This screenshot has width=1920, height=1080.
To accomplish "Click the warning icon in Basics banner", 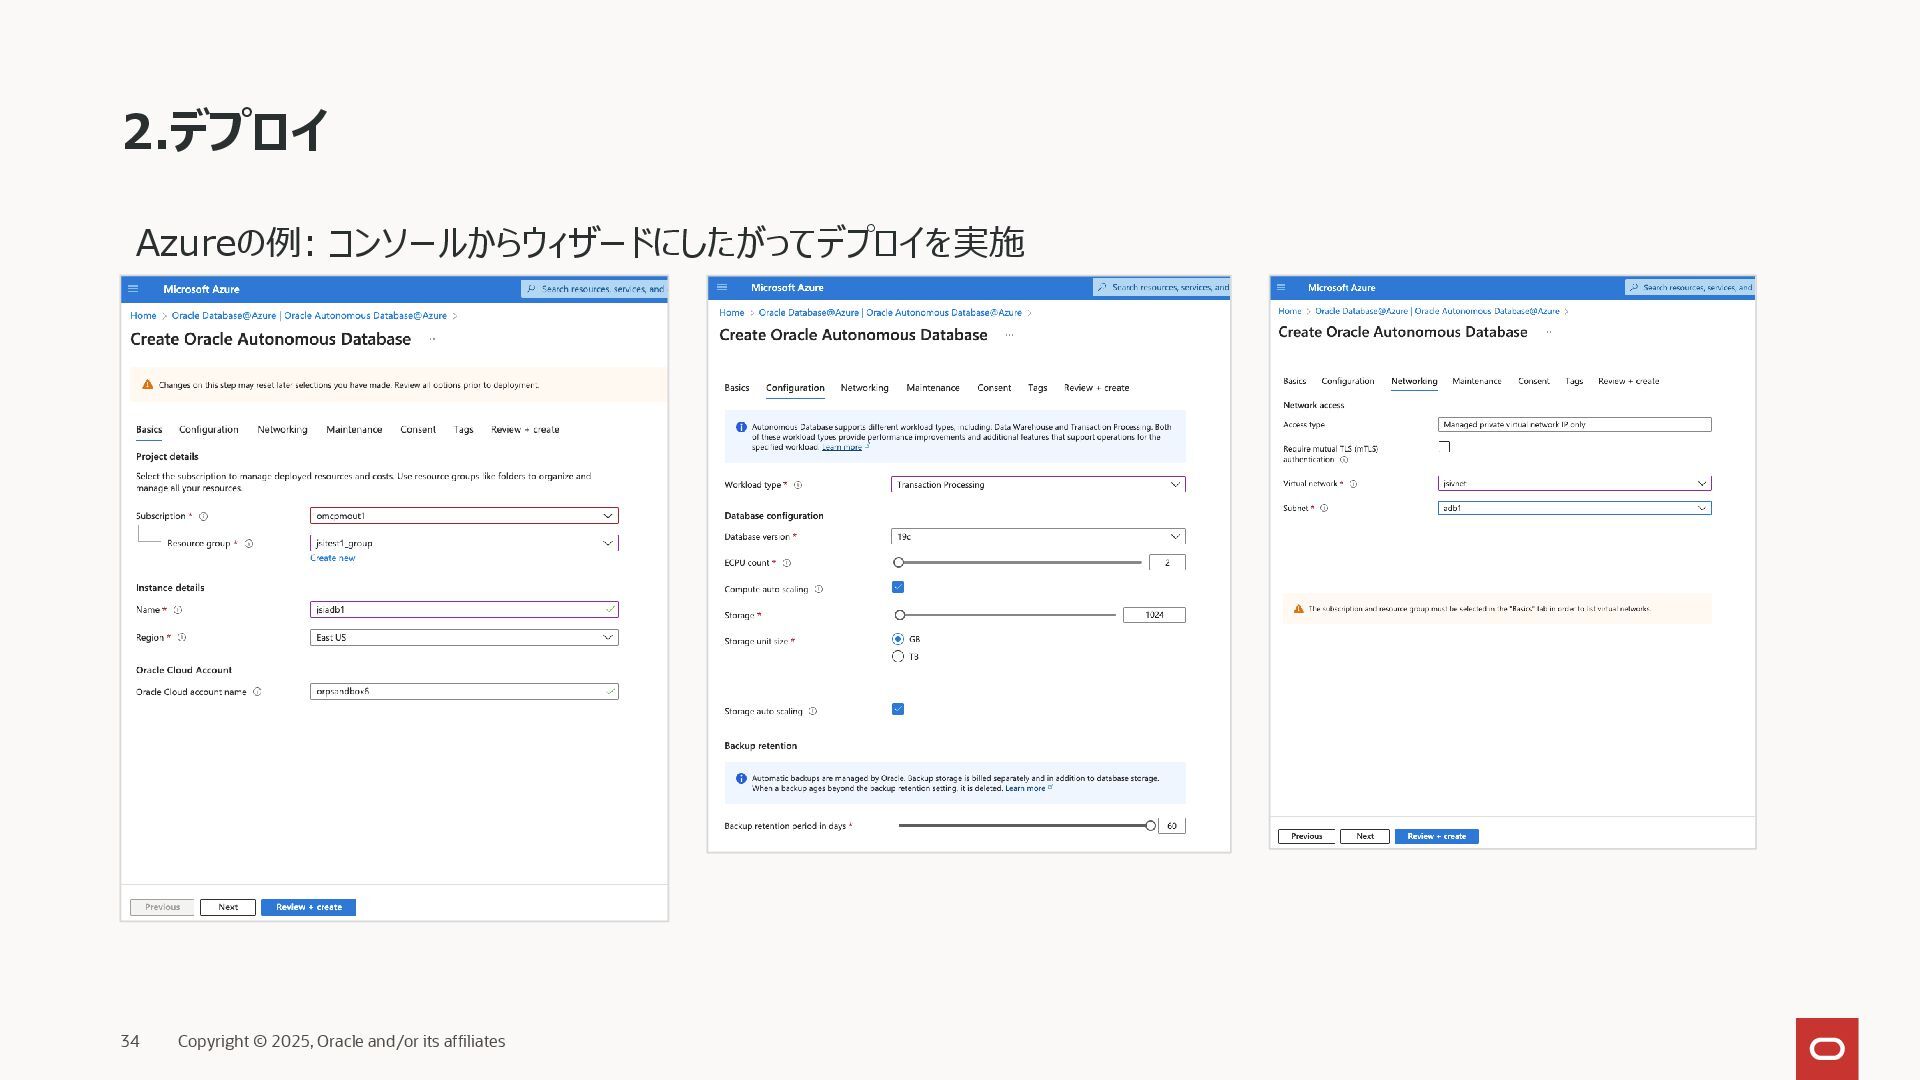I will (148, 385).
